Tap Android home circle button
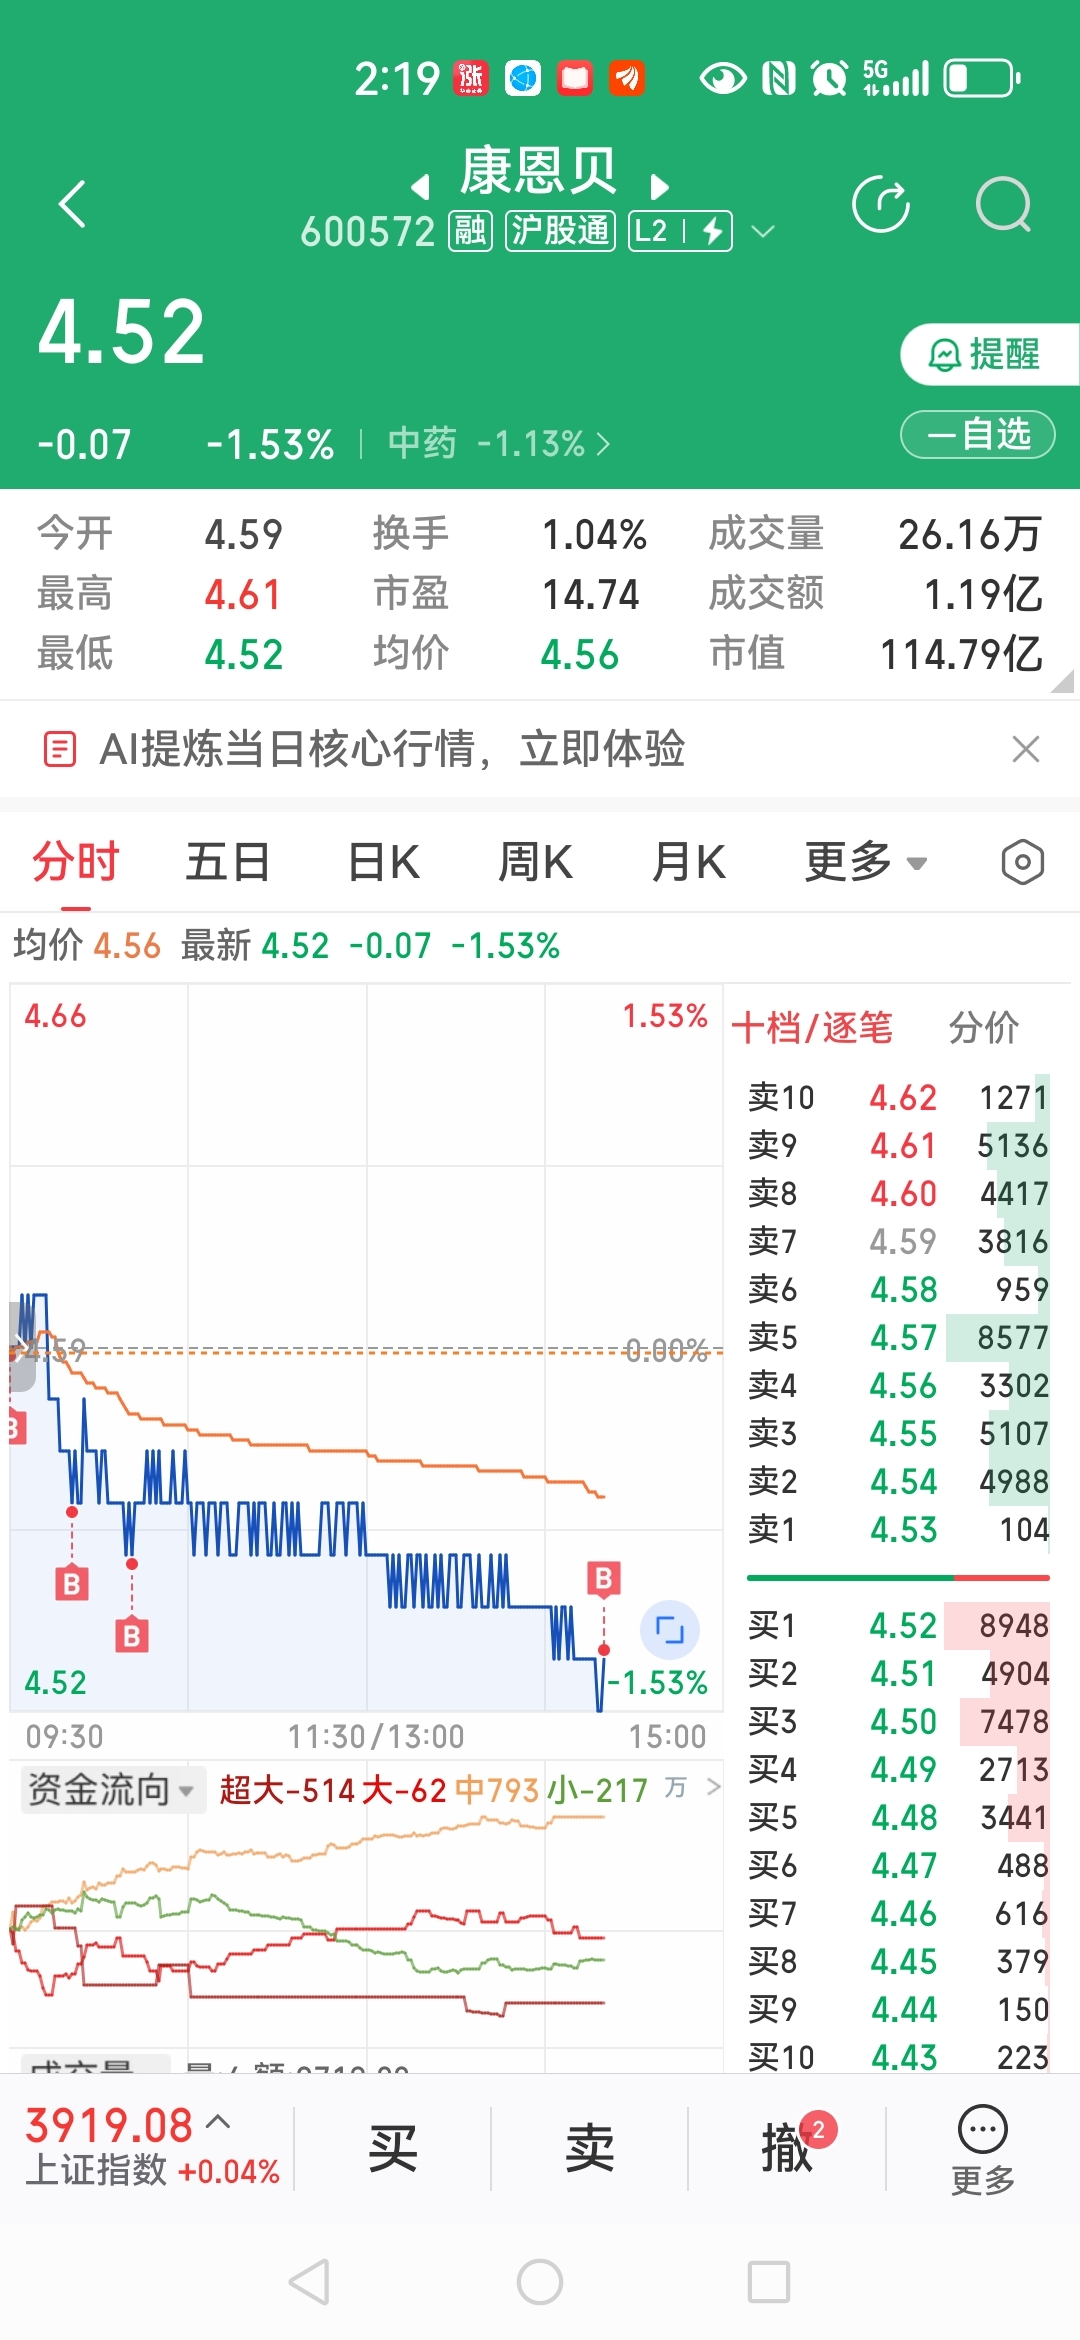 pyautogui.click(x=540, y=2282)
